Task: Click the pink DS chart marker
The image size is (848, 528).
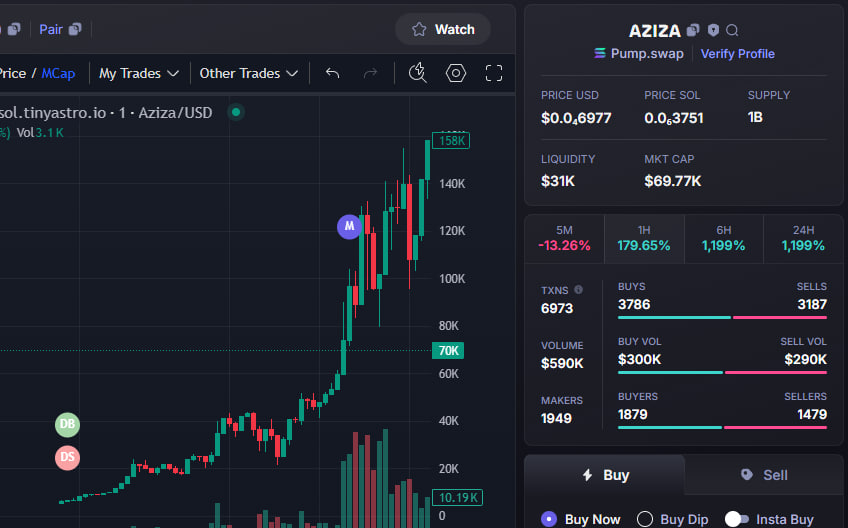Action: (67, 458)
